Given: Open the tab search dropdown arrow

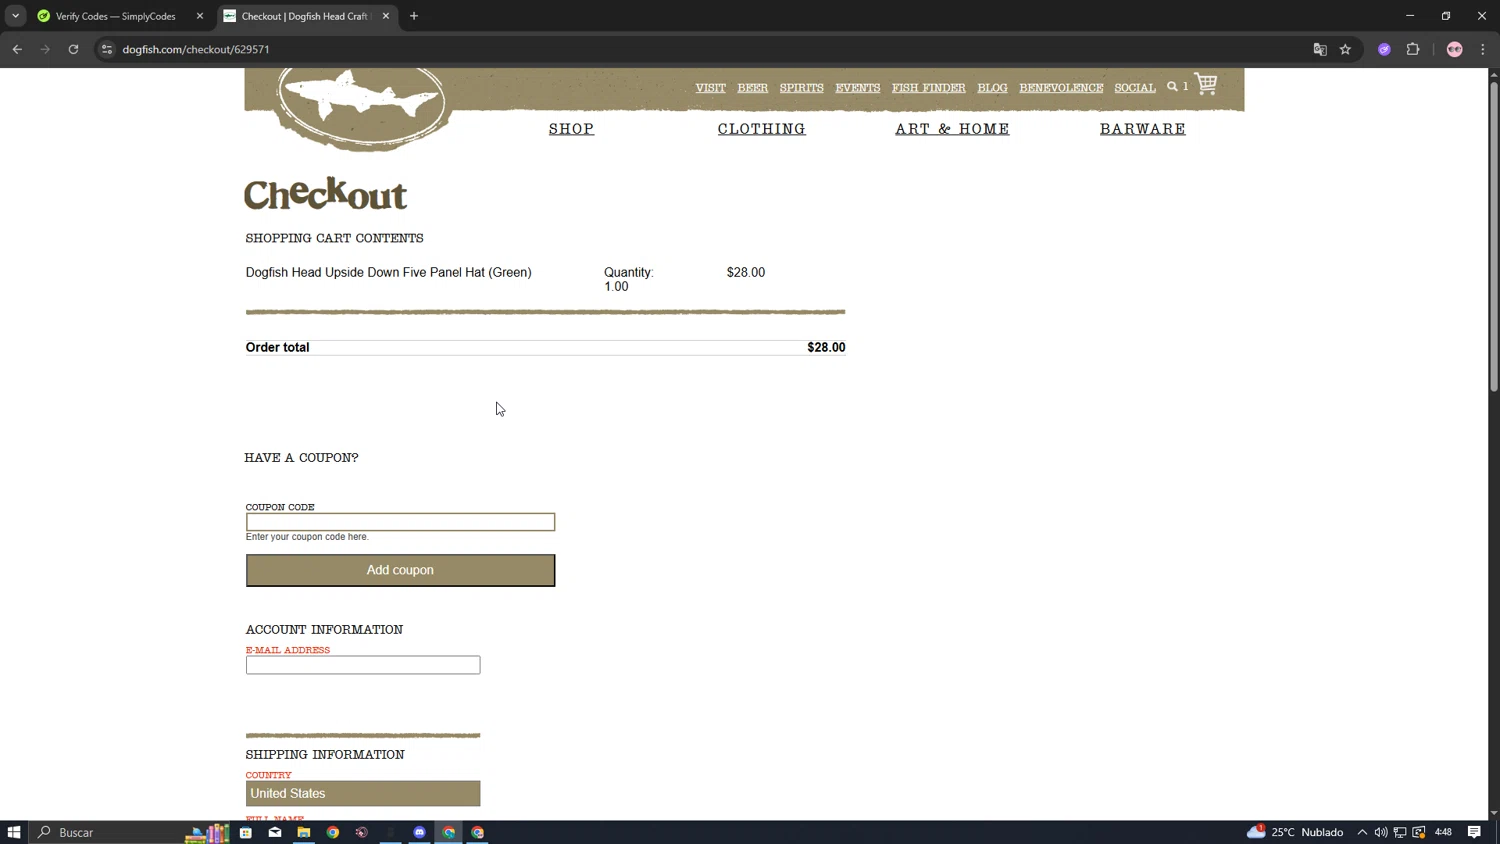Looking at the screenshot, I should pos(15,16).
